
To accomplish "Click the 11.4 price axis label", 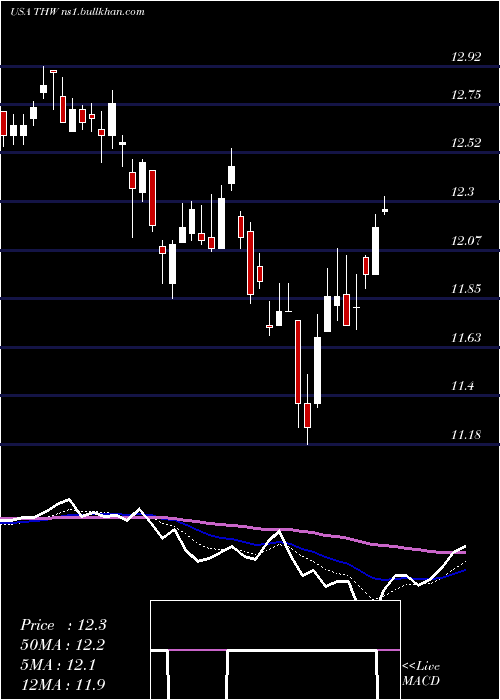I will (462, 386).
